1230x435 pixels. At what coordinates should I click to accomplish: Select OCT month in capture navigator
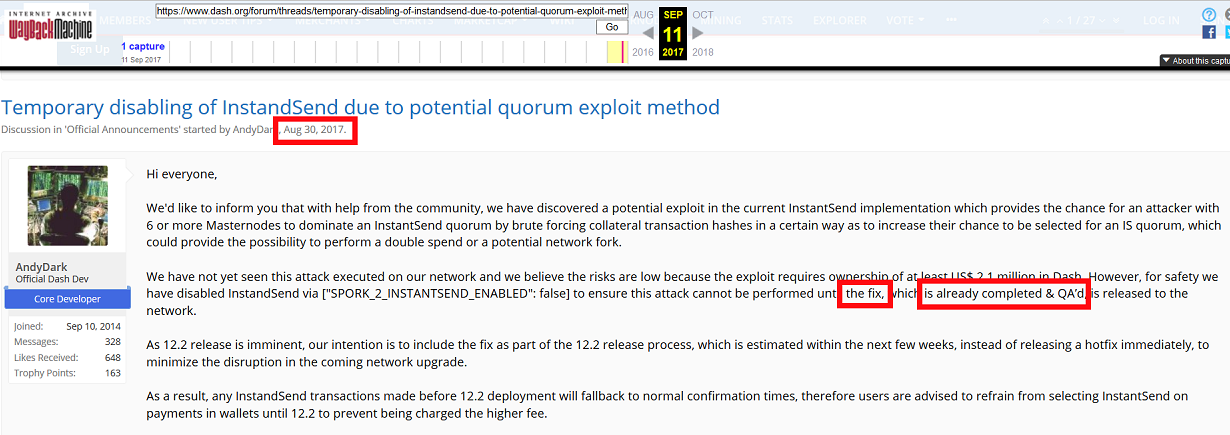coord(703,15)
